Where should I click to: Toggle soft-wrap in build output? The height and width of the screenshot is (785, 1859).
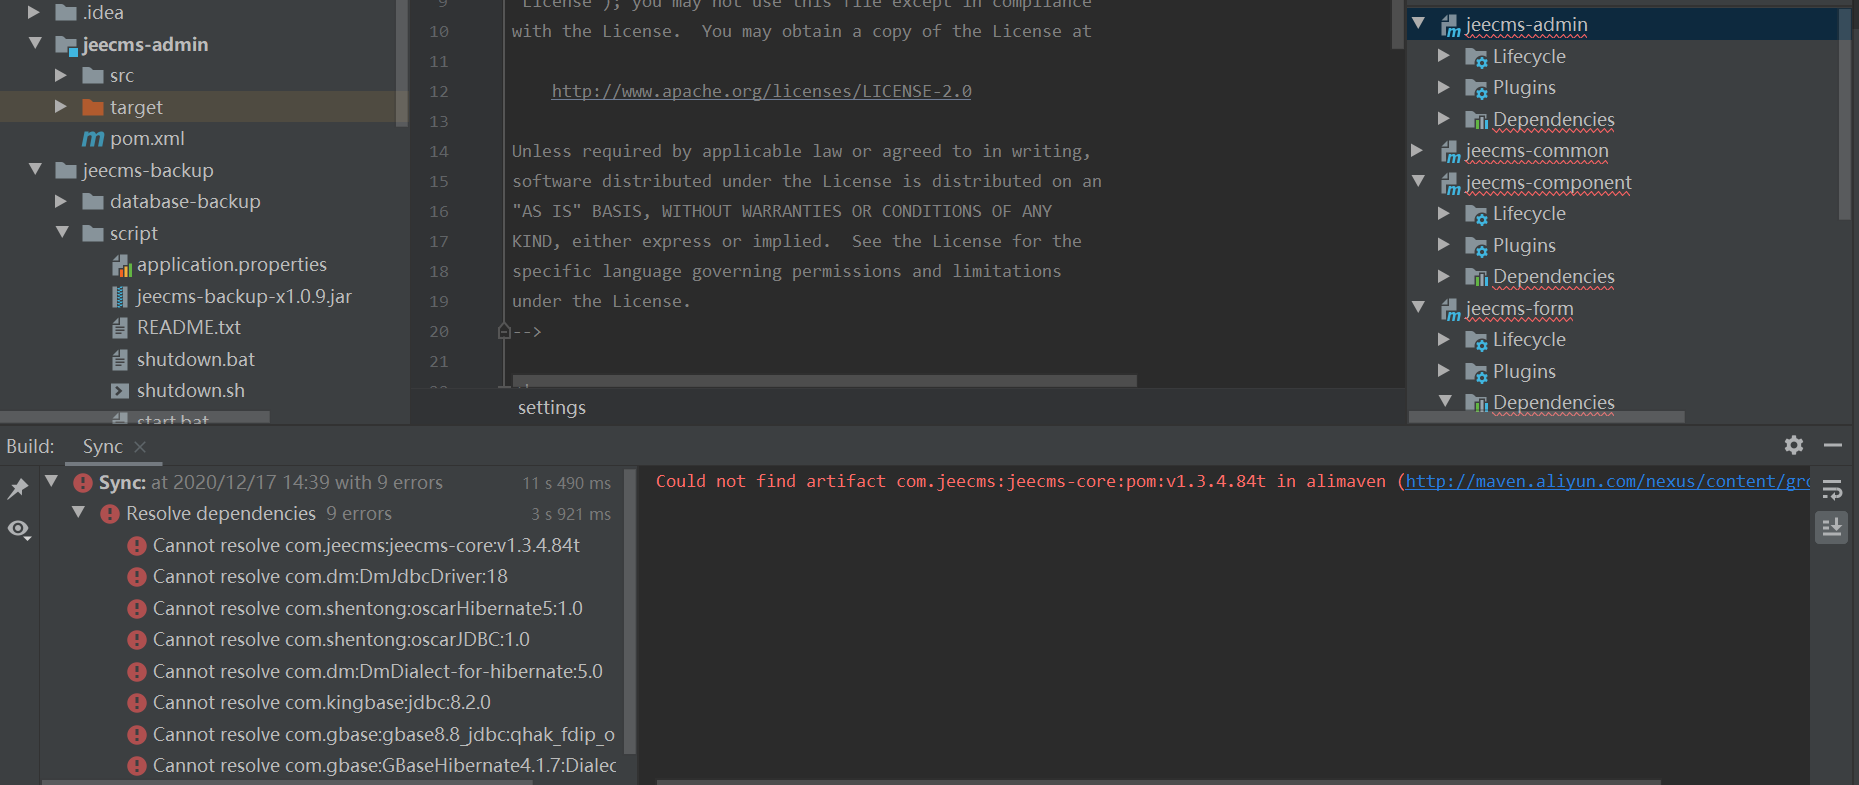pyautogui.click(x=1832, y=490)
